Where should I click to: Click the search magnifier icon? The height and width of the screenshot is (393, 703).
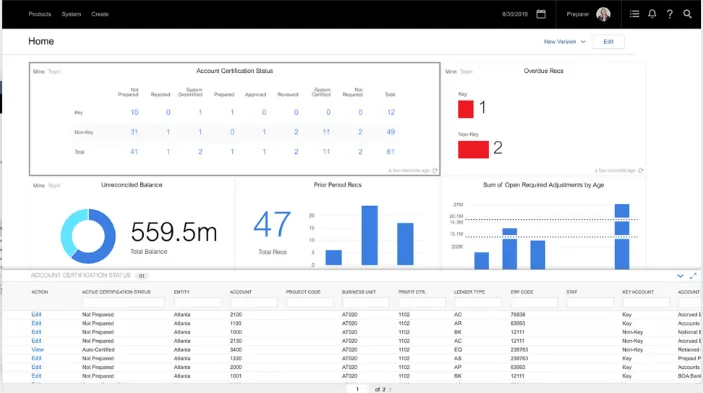click(687, 14)
